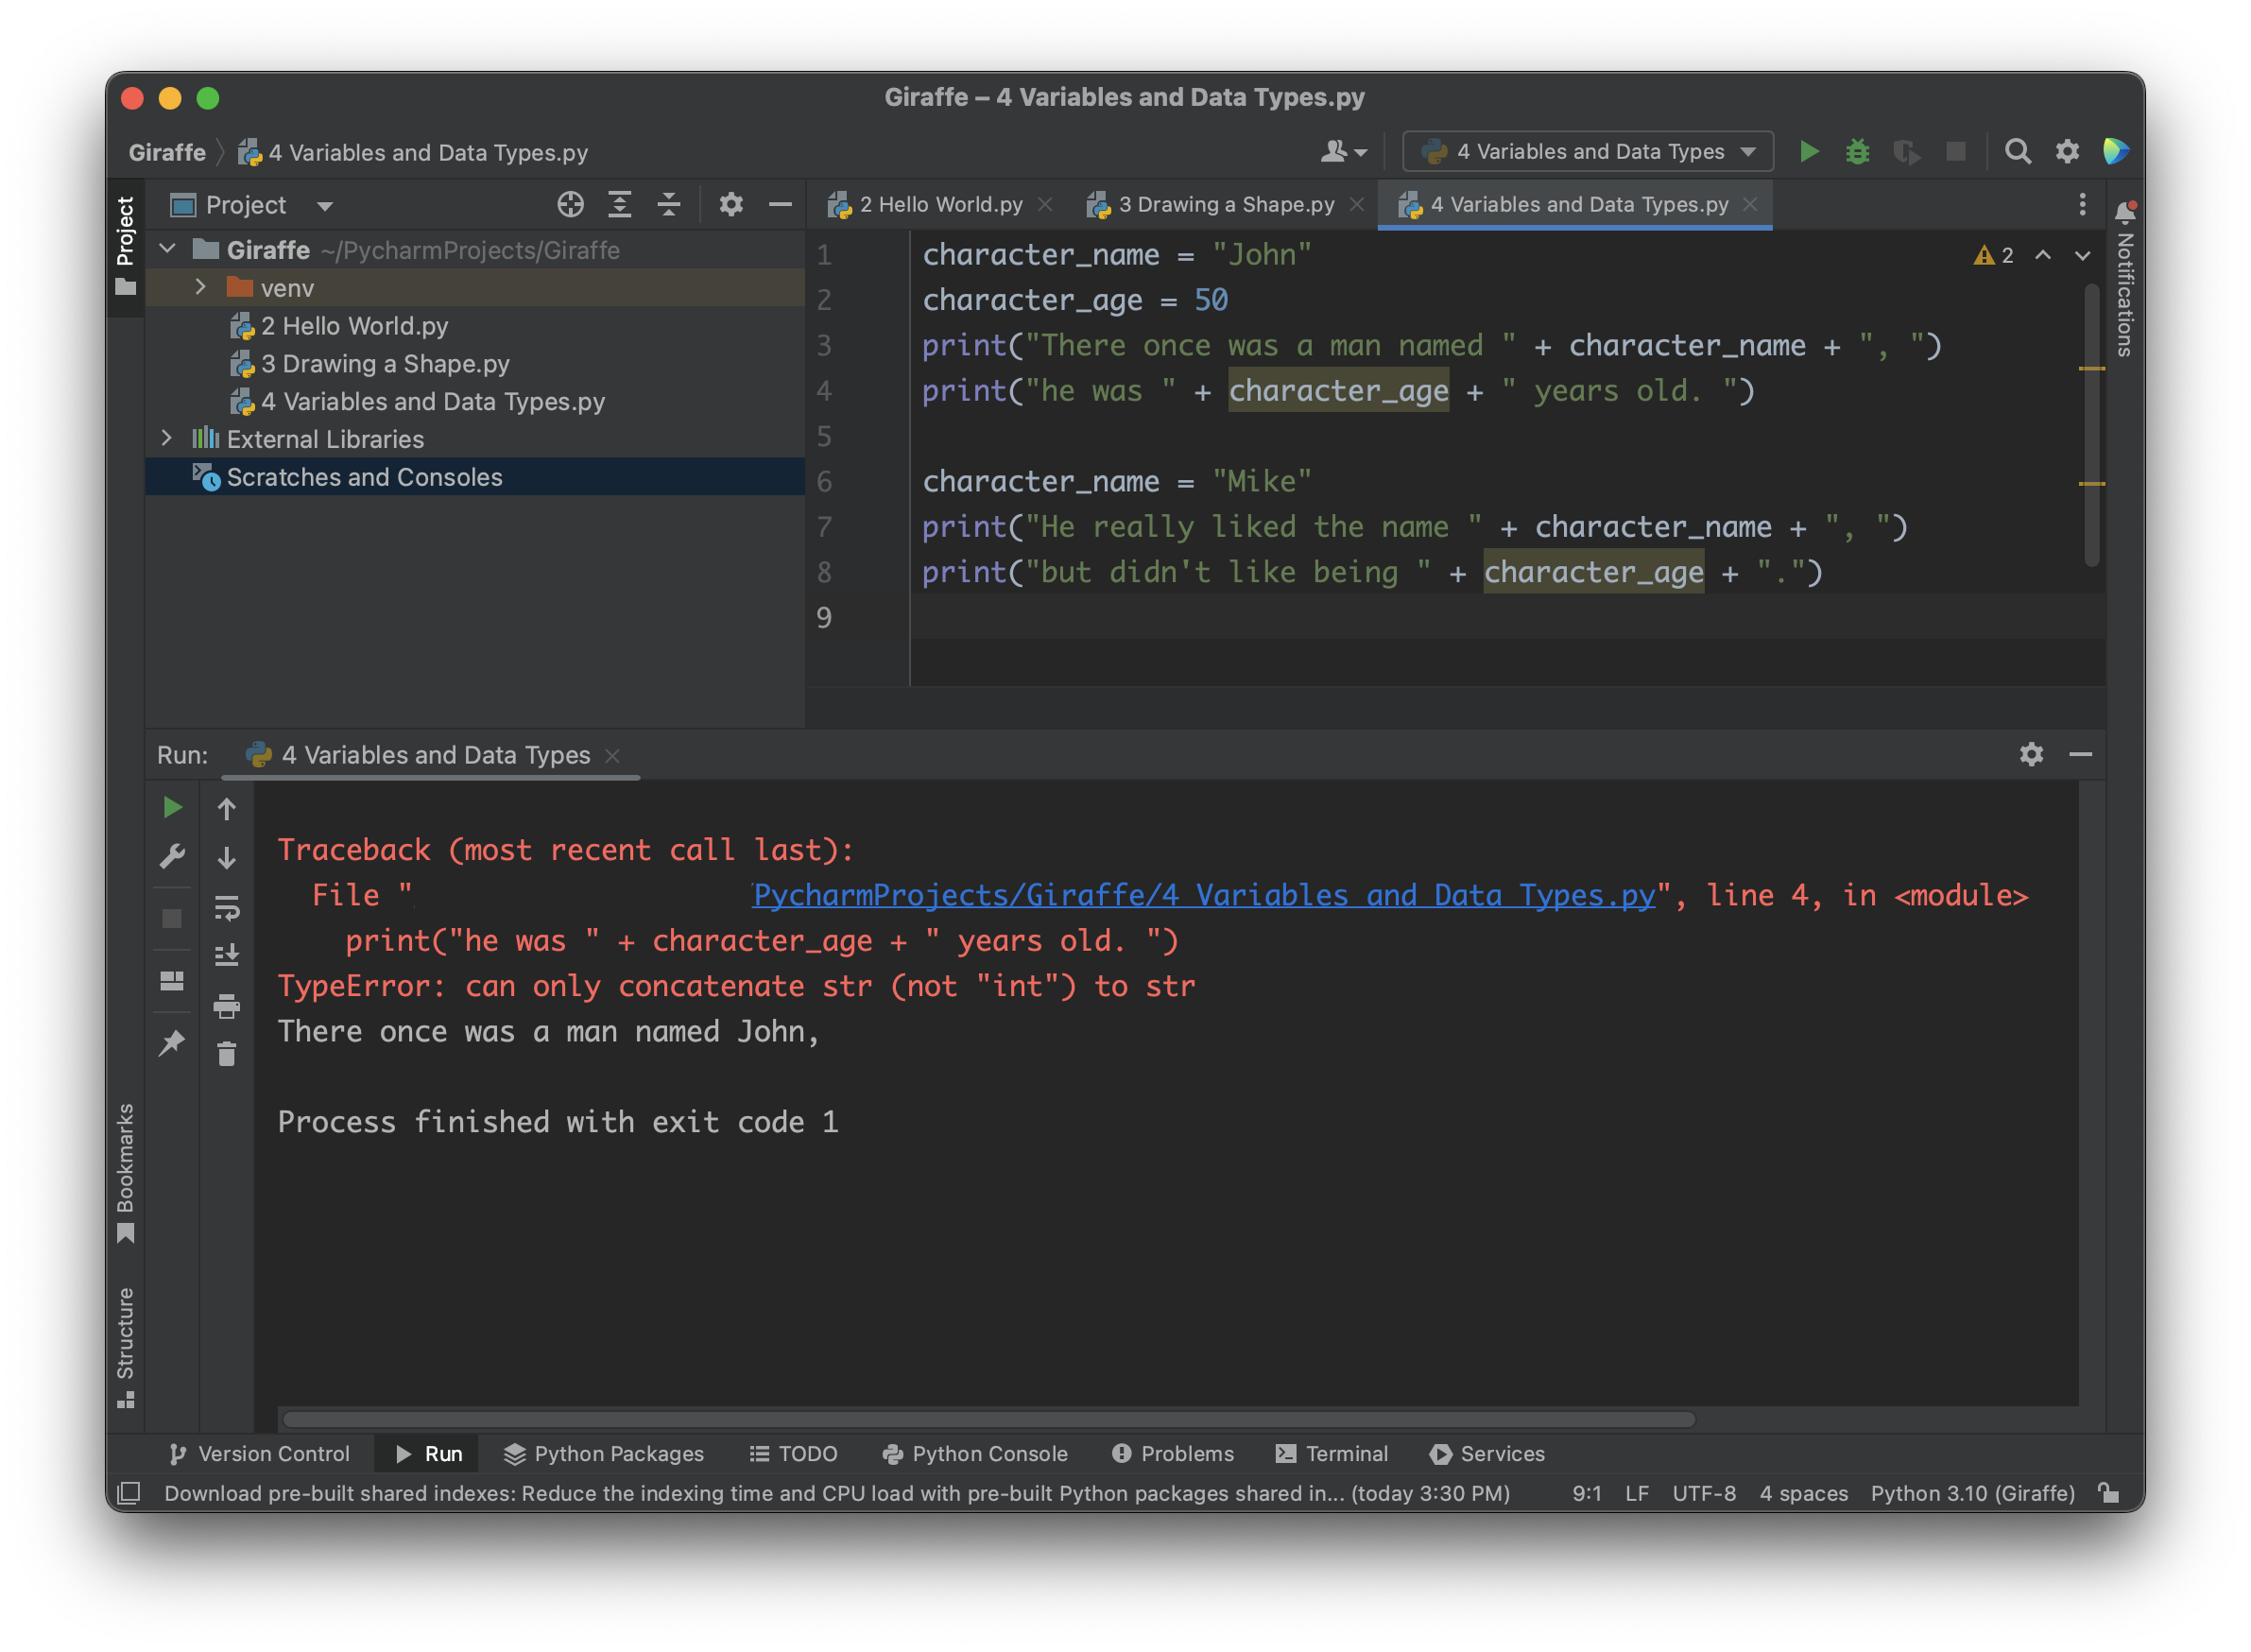
Task: Click the Print icon in Run panel
Action: click(227, 1006)
